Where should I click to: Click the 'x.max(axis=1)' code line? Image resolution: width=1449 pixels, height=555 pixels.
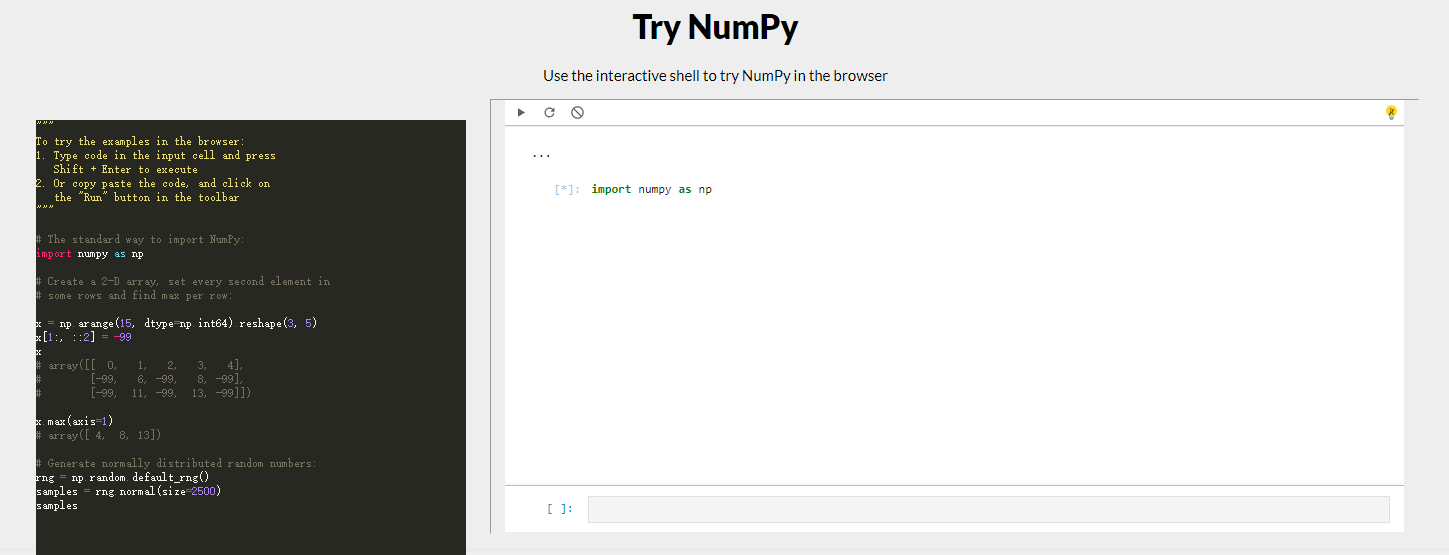75,422
